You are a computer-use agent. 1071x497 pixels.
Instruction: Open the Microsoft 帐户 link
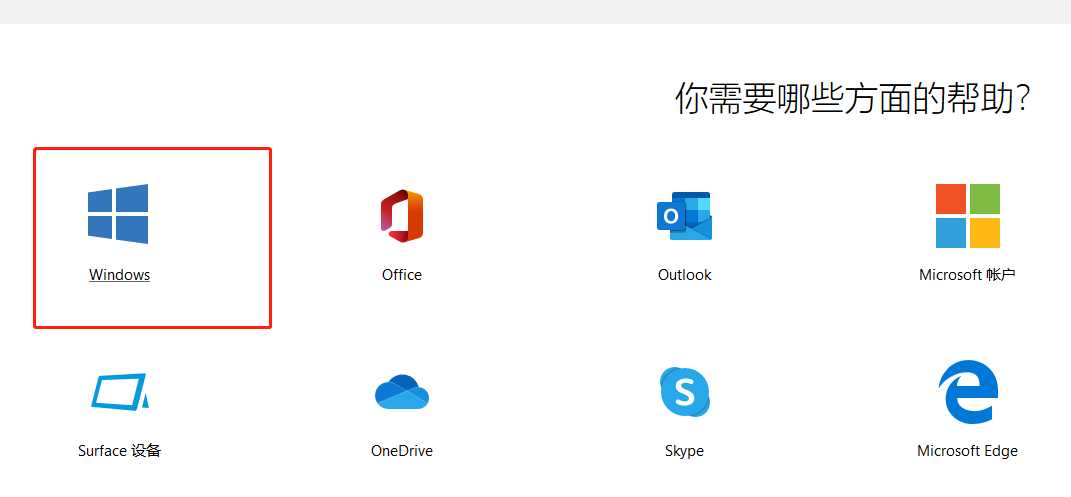967,275
